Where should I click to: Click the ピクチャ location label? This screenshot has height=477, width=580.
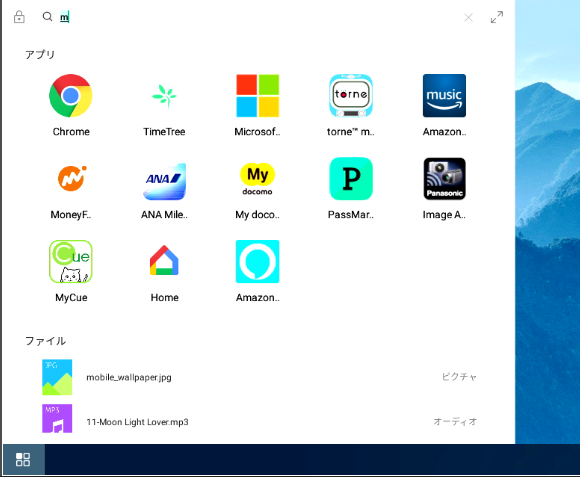[x=459, y=377]
